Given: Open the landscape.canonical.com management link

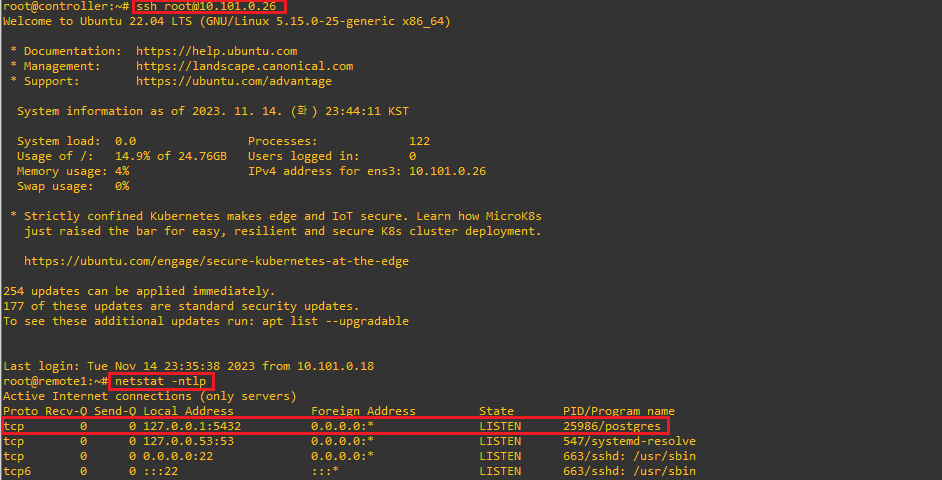Looking at the screenshot, I should [x=245, y=66].
